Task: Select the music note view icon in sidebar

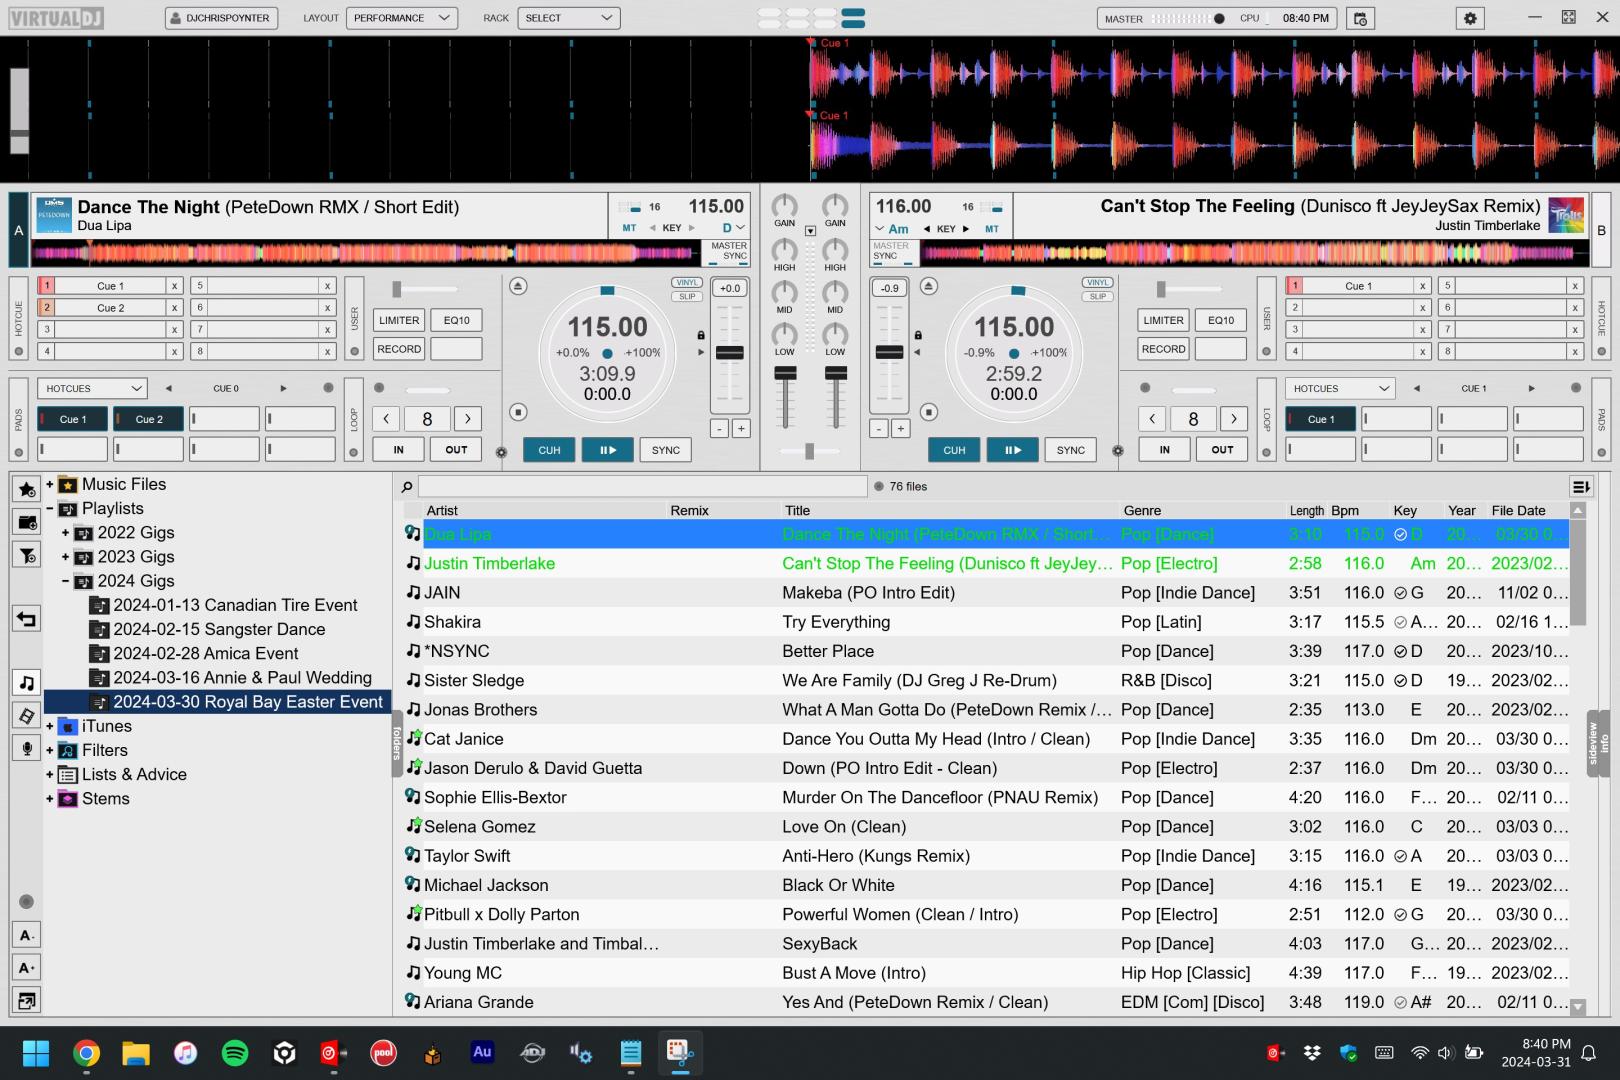Action: tap(27, 683)
